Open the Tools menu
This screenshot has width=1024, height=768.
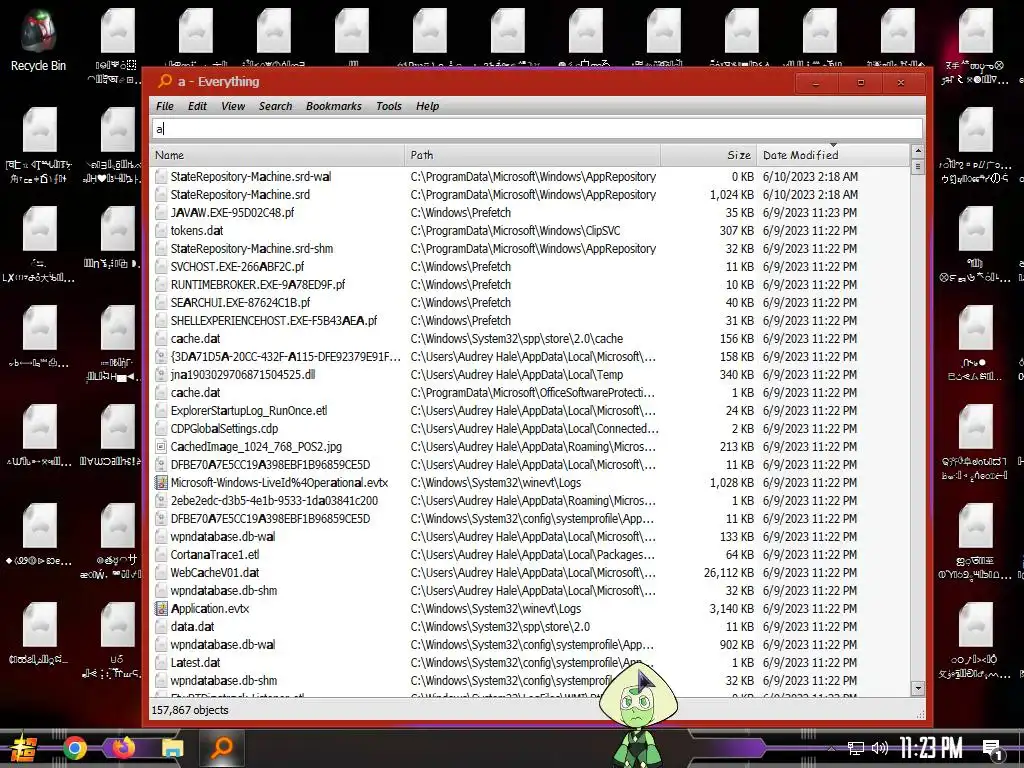pos(389,106)
